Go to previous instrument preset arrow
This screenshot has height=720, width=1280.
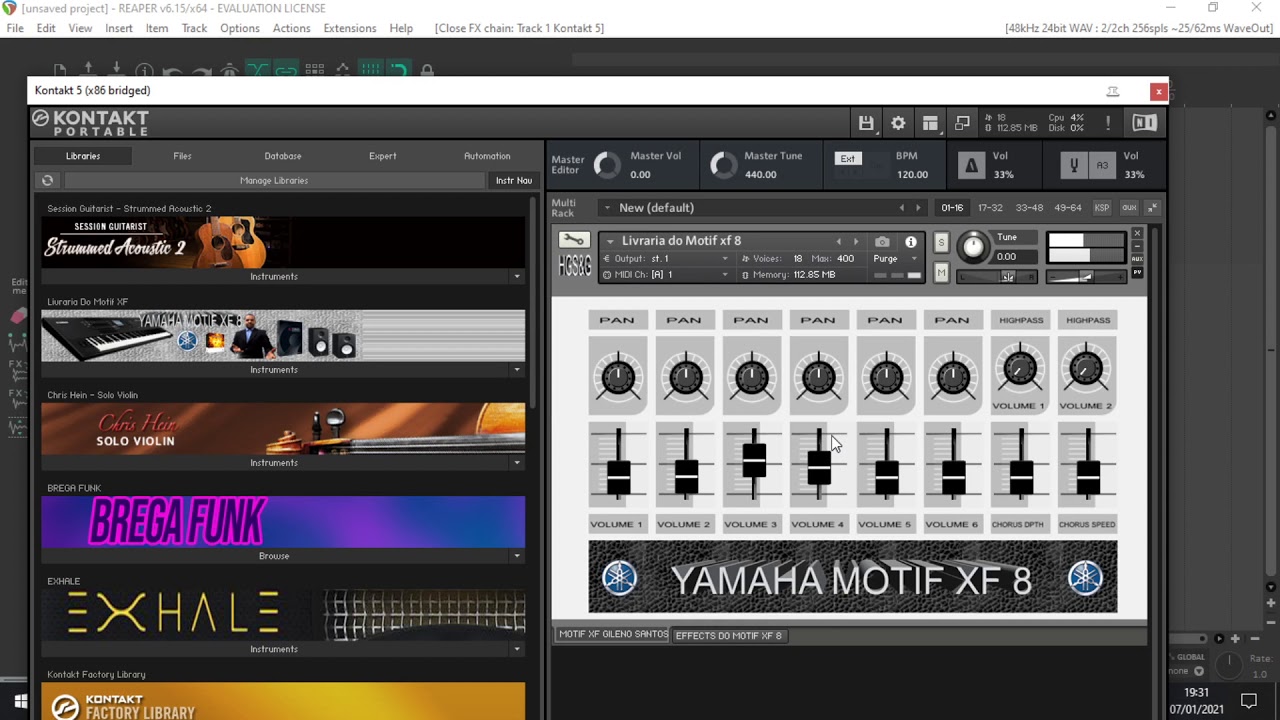tap(839, 242)
